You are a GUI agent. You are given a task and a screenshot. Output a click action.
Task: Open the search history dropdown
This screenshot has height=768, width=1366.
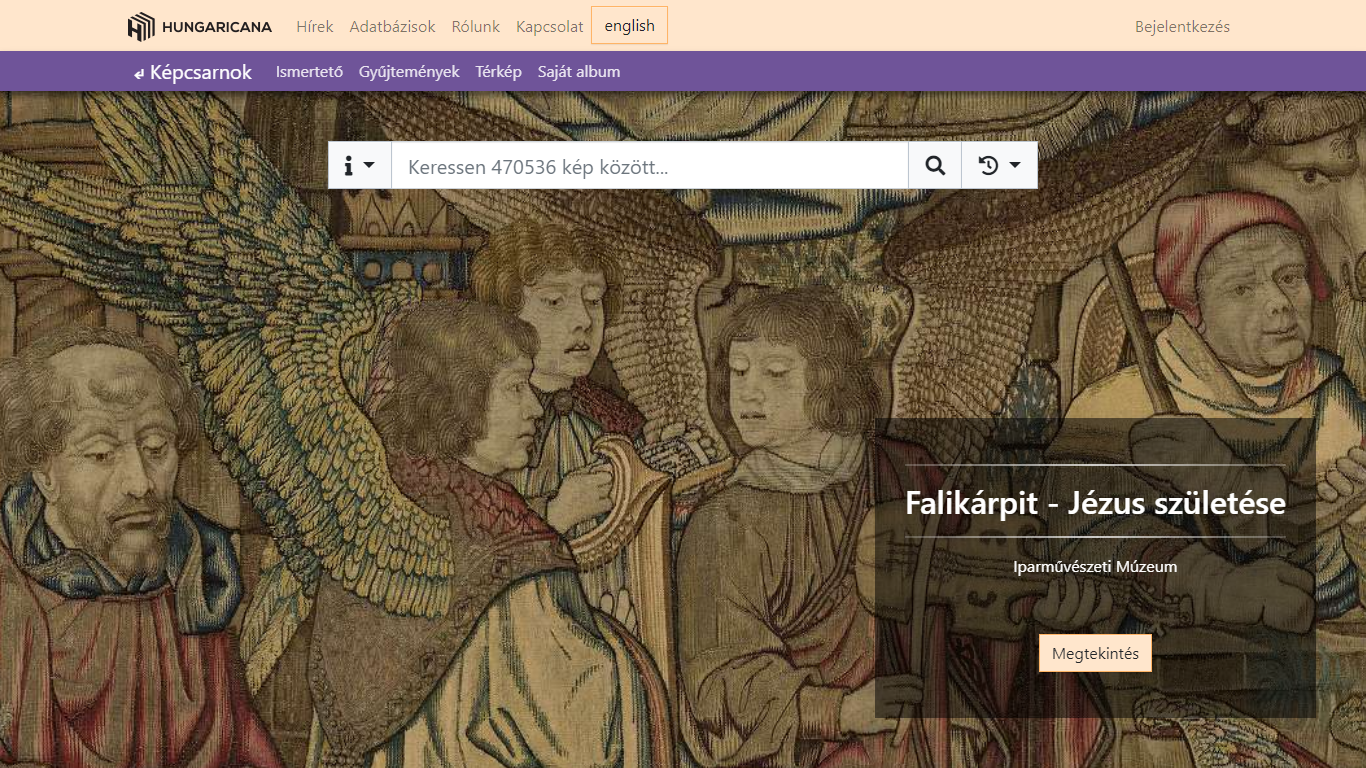[x=999, y=166]
